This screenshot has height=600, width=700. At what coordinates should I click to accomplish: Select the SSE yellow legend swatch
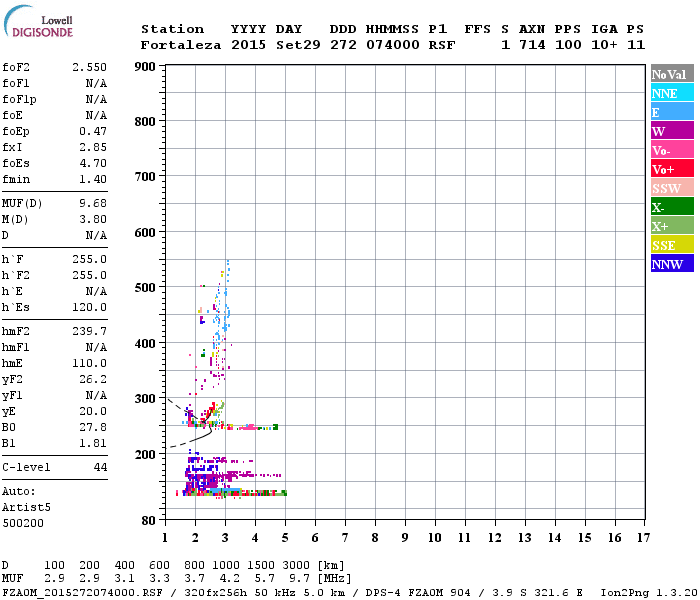tap(672, 245)
